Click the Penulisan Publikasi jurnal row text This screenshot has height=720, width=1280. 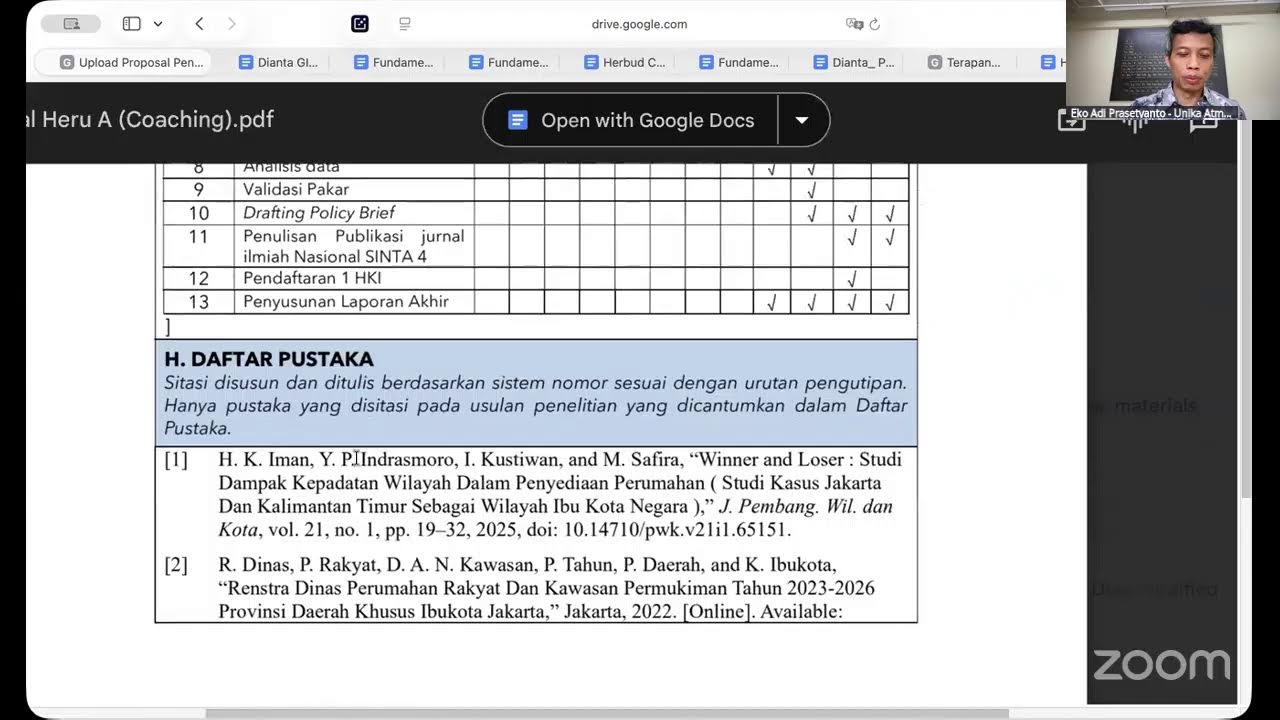[354, 246]
